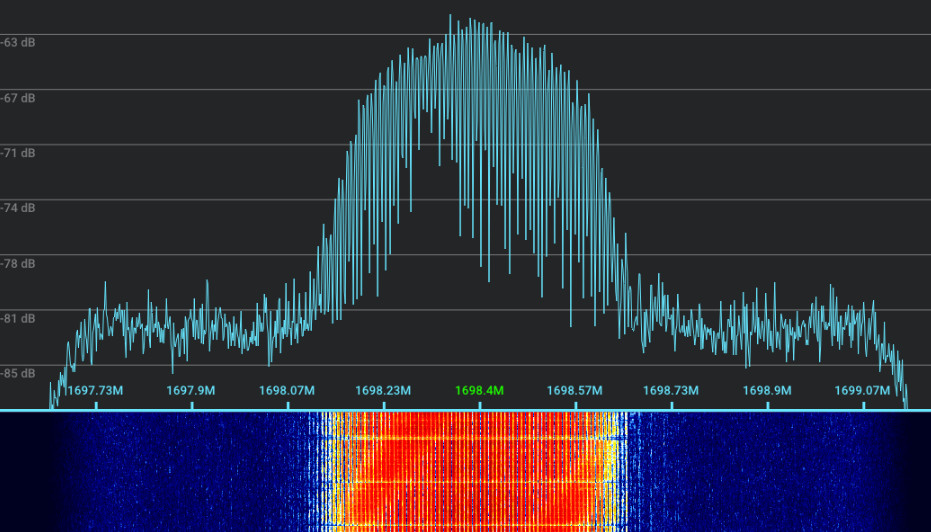Screen dimensions: 931x532
Task: Click the red signal band in waterfall
Action: click(x=470, y=470)
